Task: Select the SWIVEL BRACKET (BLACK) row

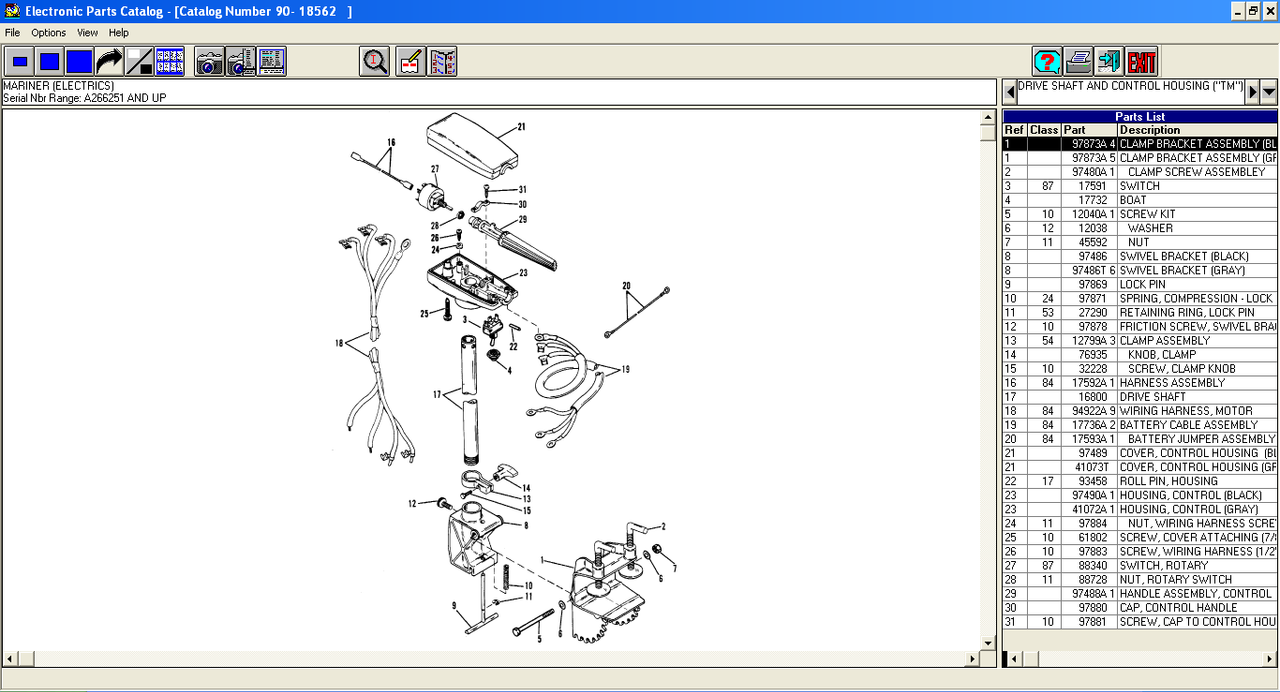Action: click(x=1140, y=256)
